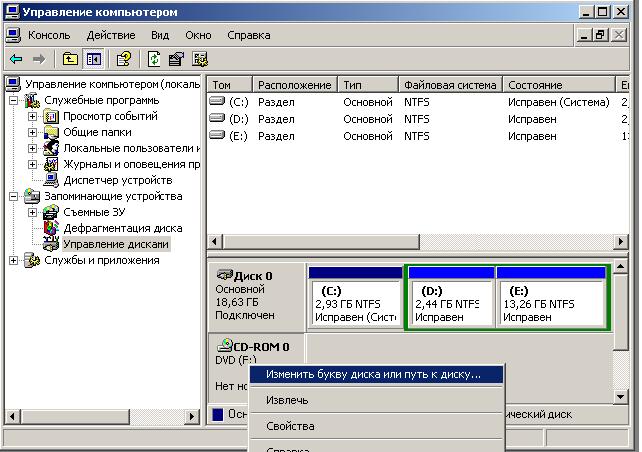Click up arrow of disk view scrollbar
642x452 pixels.
click(x=620, y=267)
